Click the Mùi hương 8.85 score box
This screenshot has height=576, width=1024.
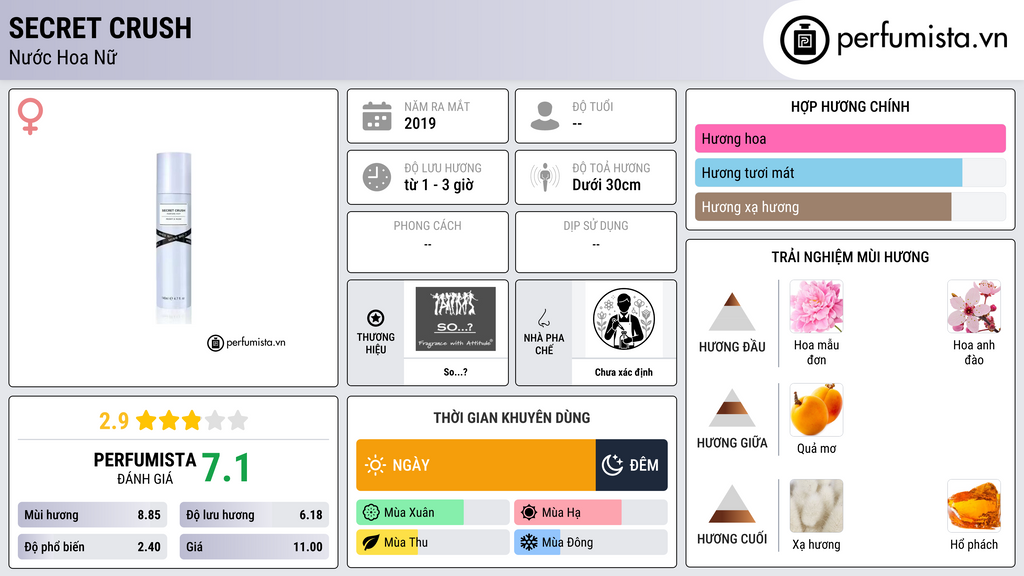[92, 515]
